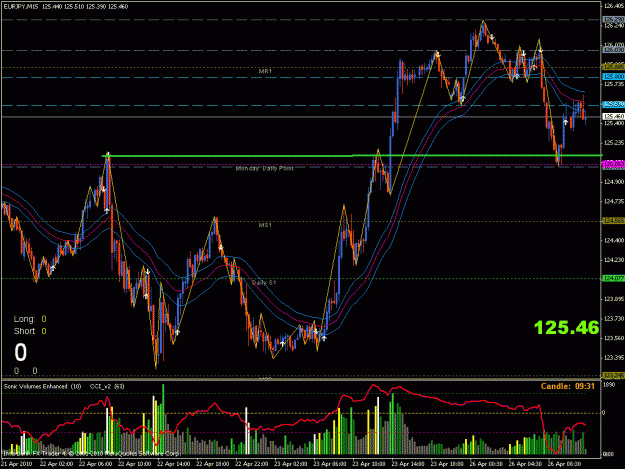Click the 26 Apr 00:30 time axis label
Screen dimensions: 625x469
click(486, 464)
